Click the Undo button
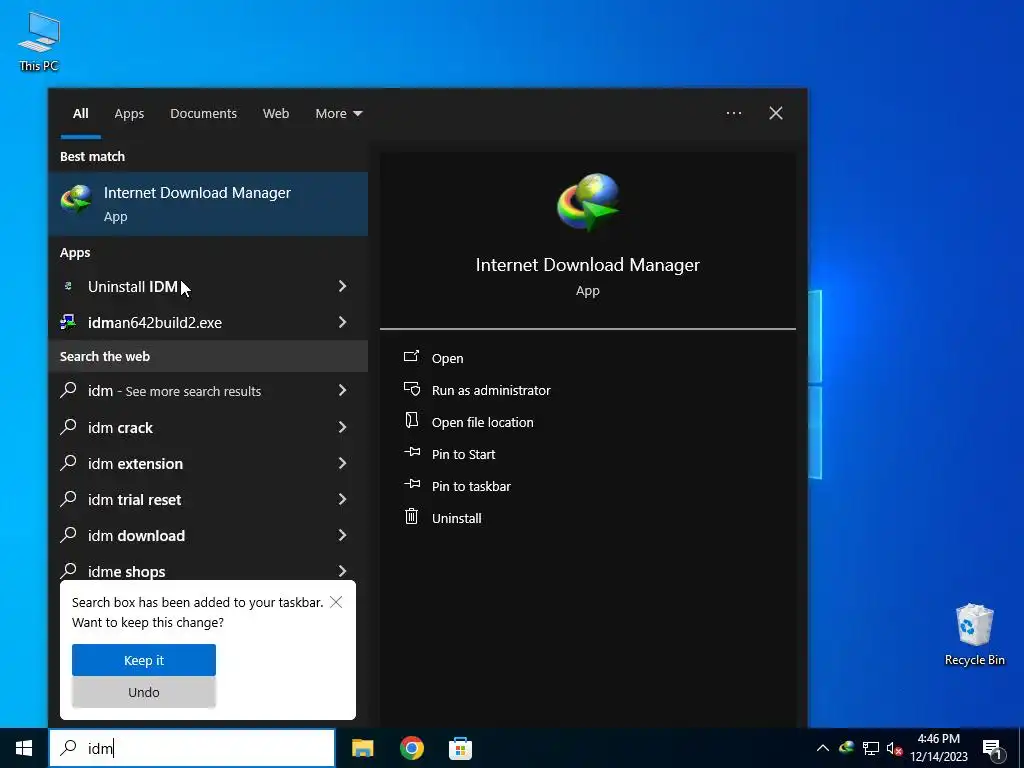The height and width of the screenshot is (768, 1024). tap(144, 692)
